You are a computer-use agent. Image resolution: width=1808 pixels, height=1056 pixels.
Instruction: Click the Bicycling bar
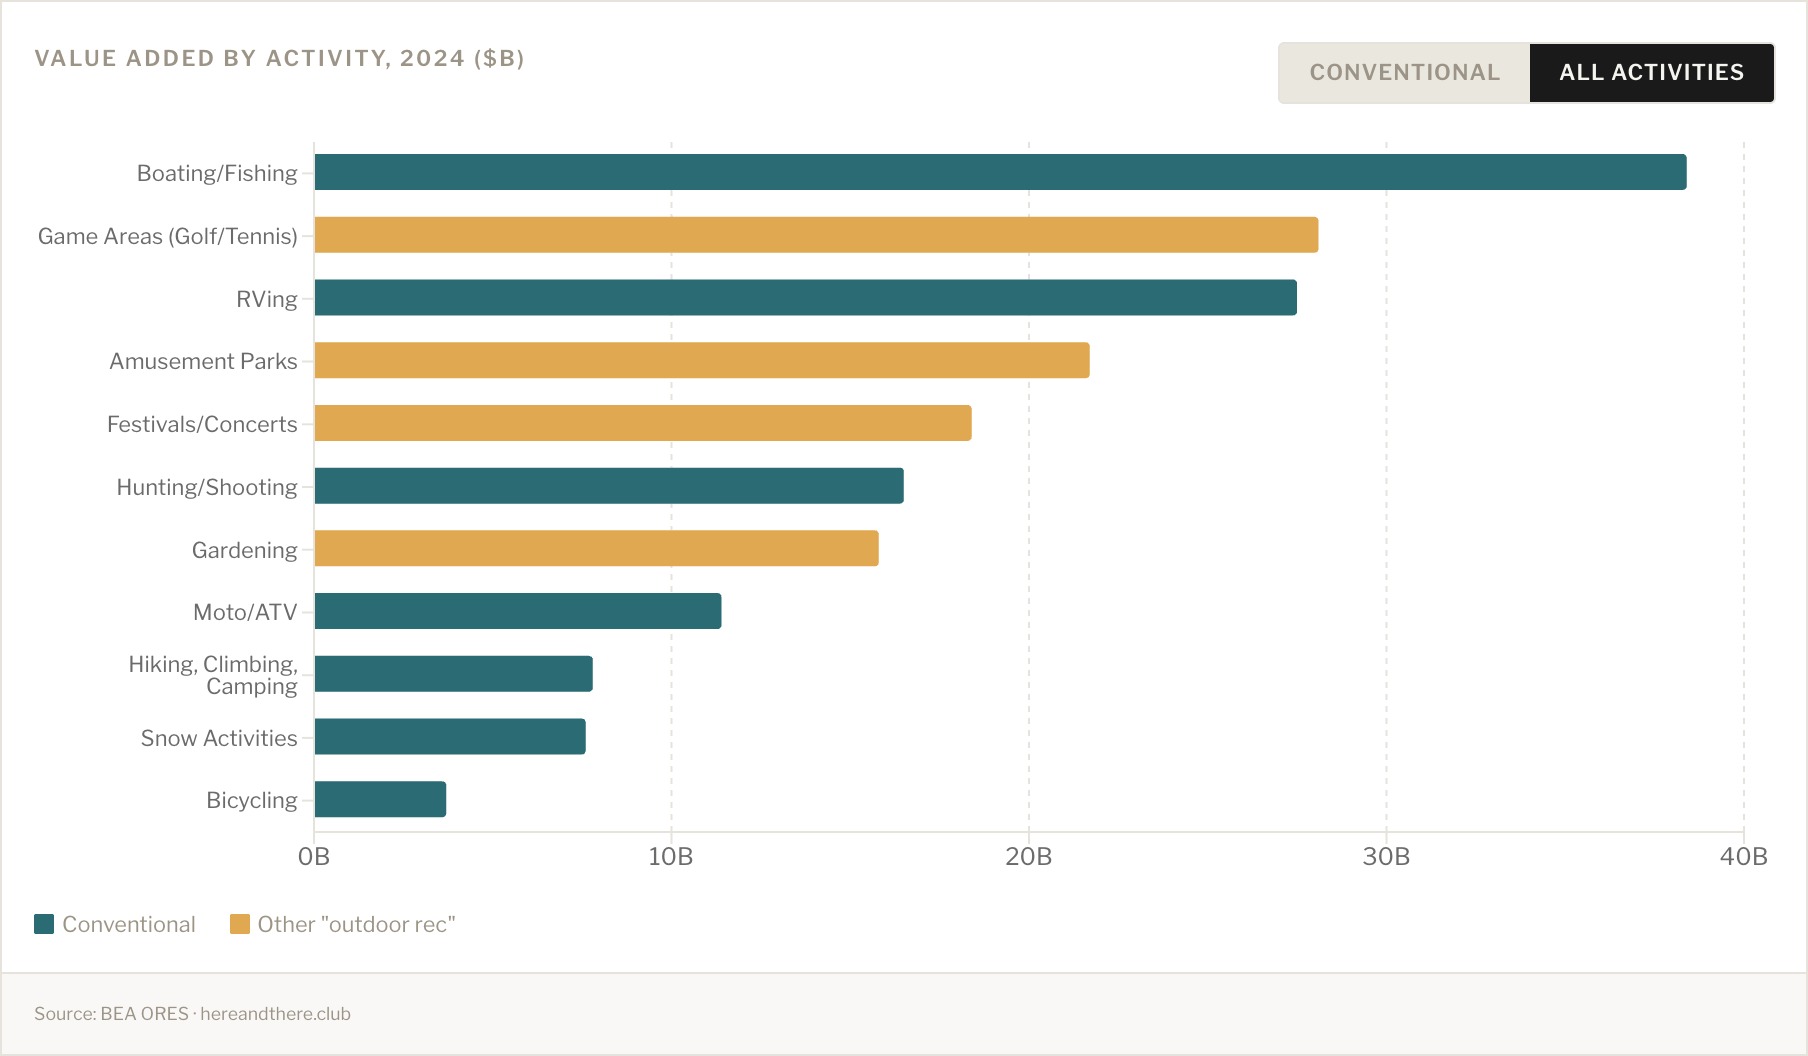tap(380, 799)
